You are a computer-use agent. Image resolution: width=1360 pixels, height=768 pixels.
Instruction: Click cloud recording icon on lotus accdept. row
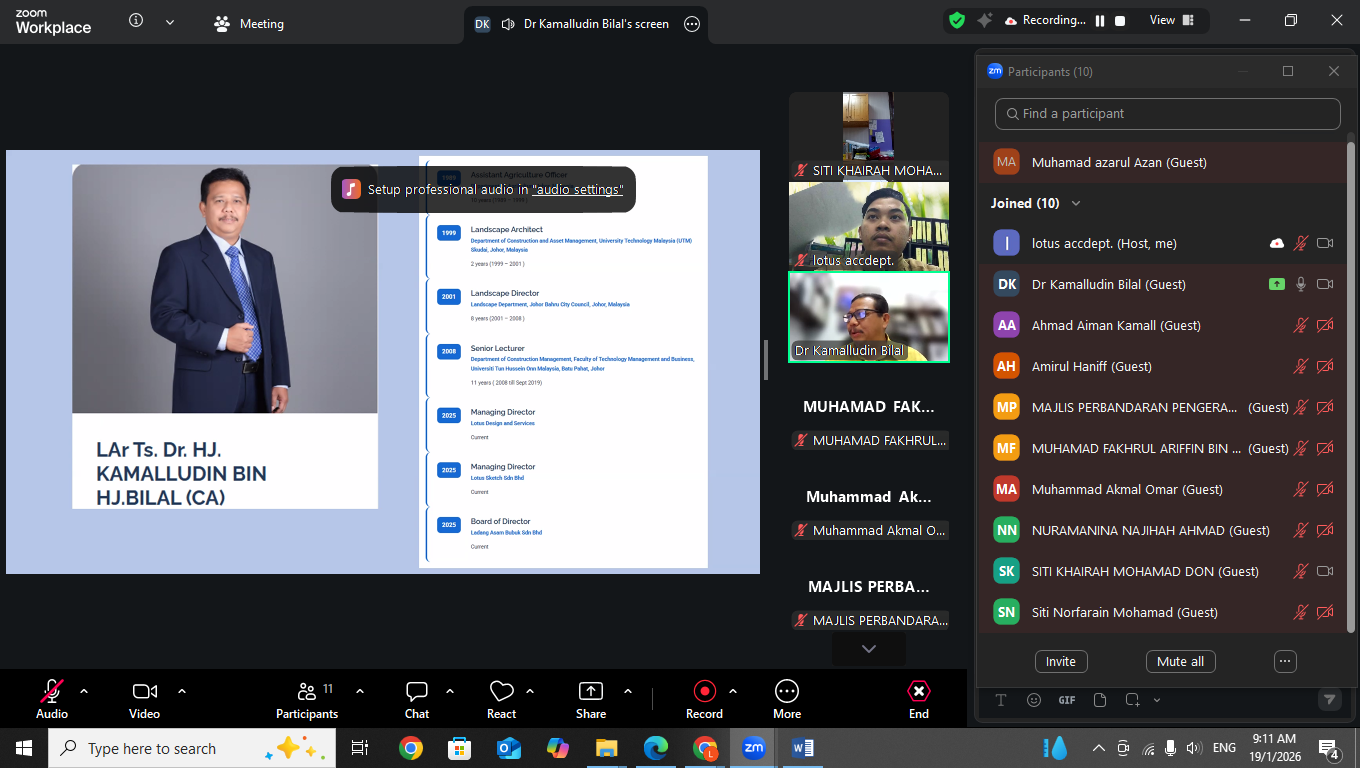[x=1277, y=243]
